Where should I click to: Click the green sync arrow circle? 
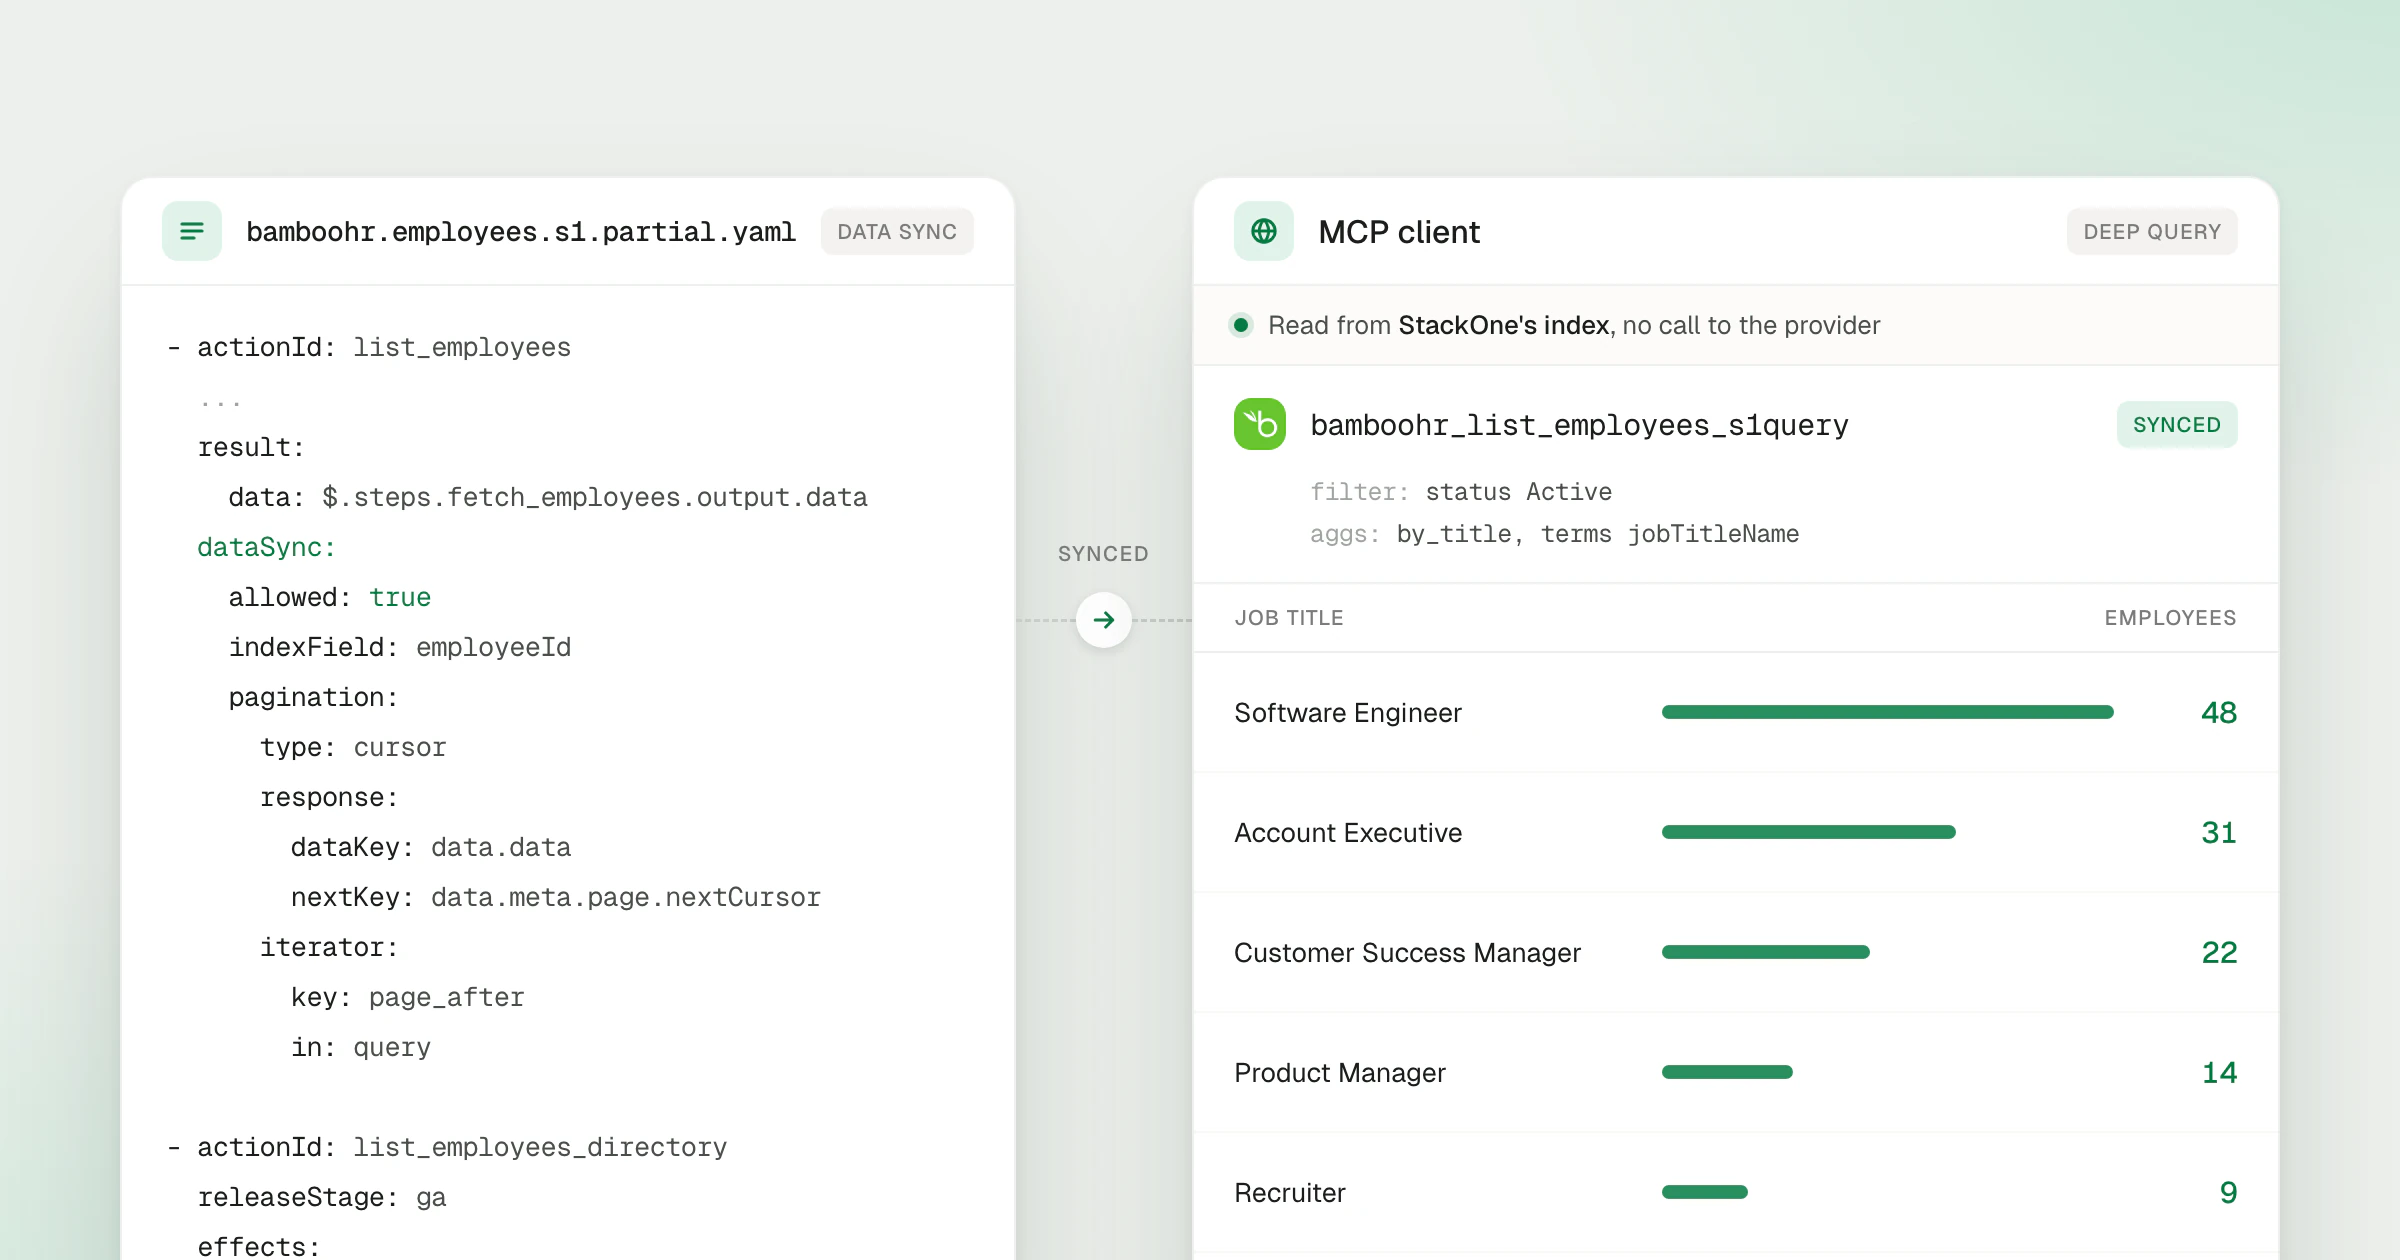click(1104, 620)
